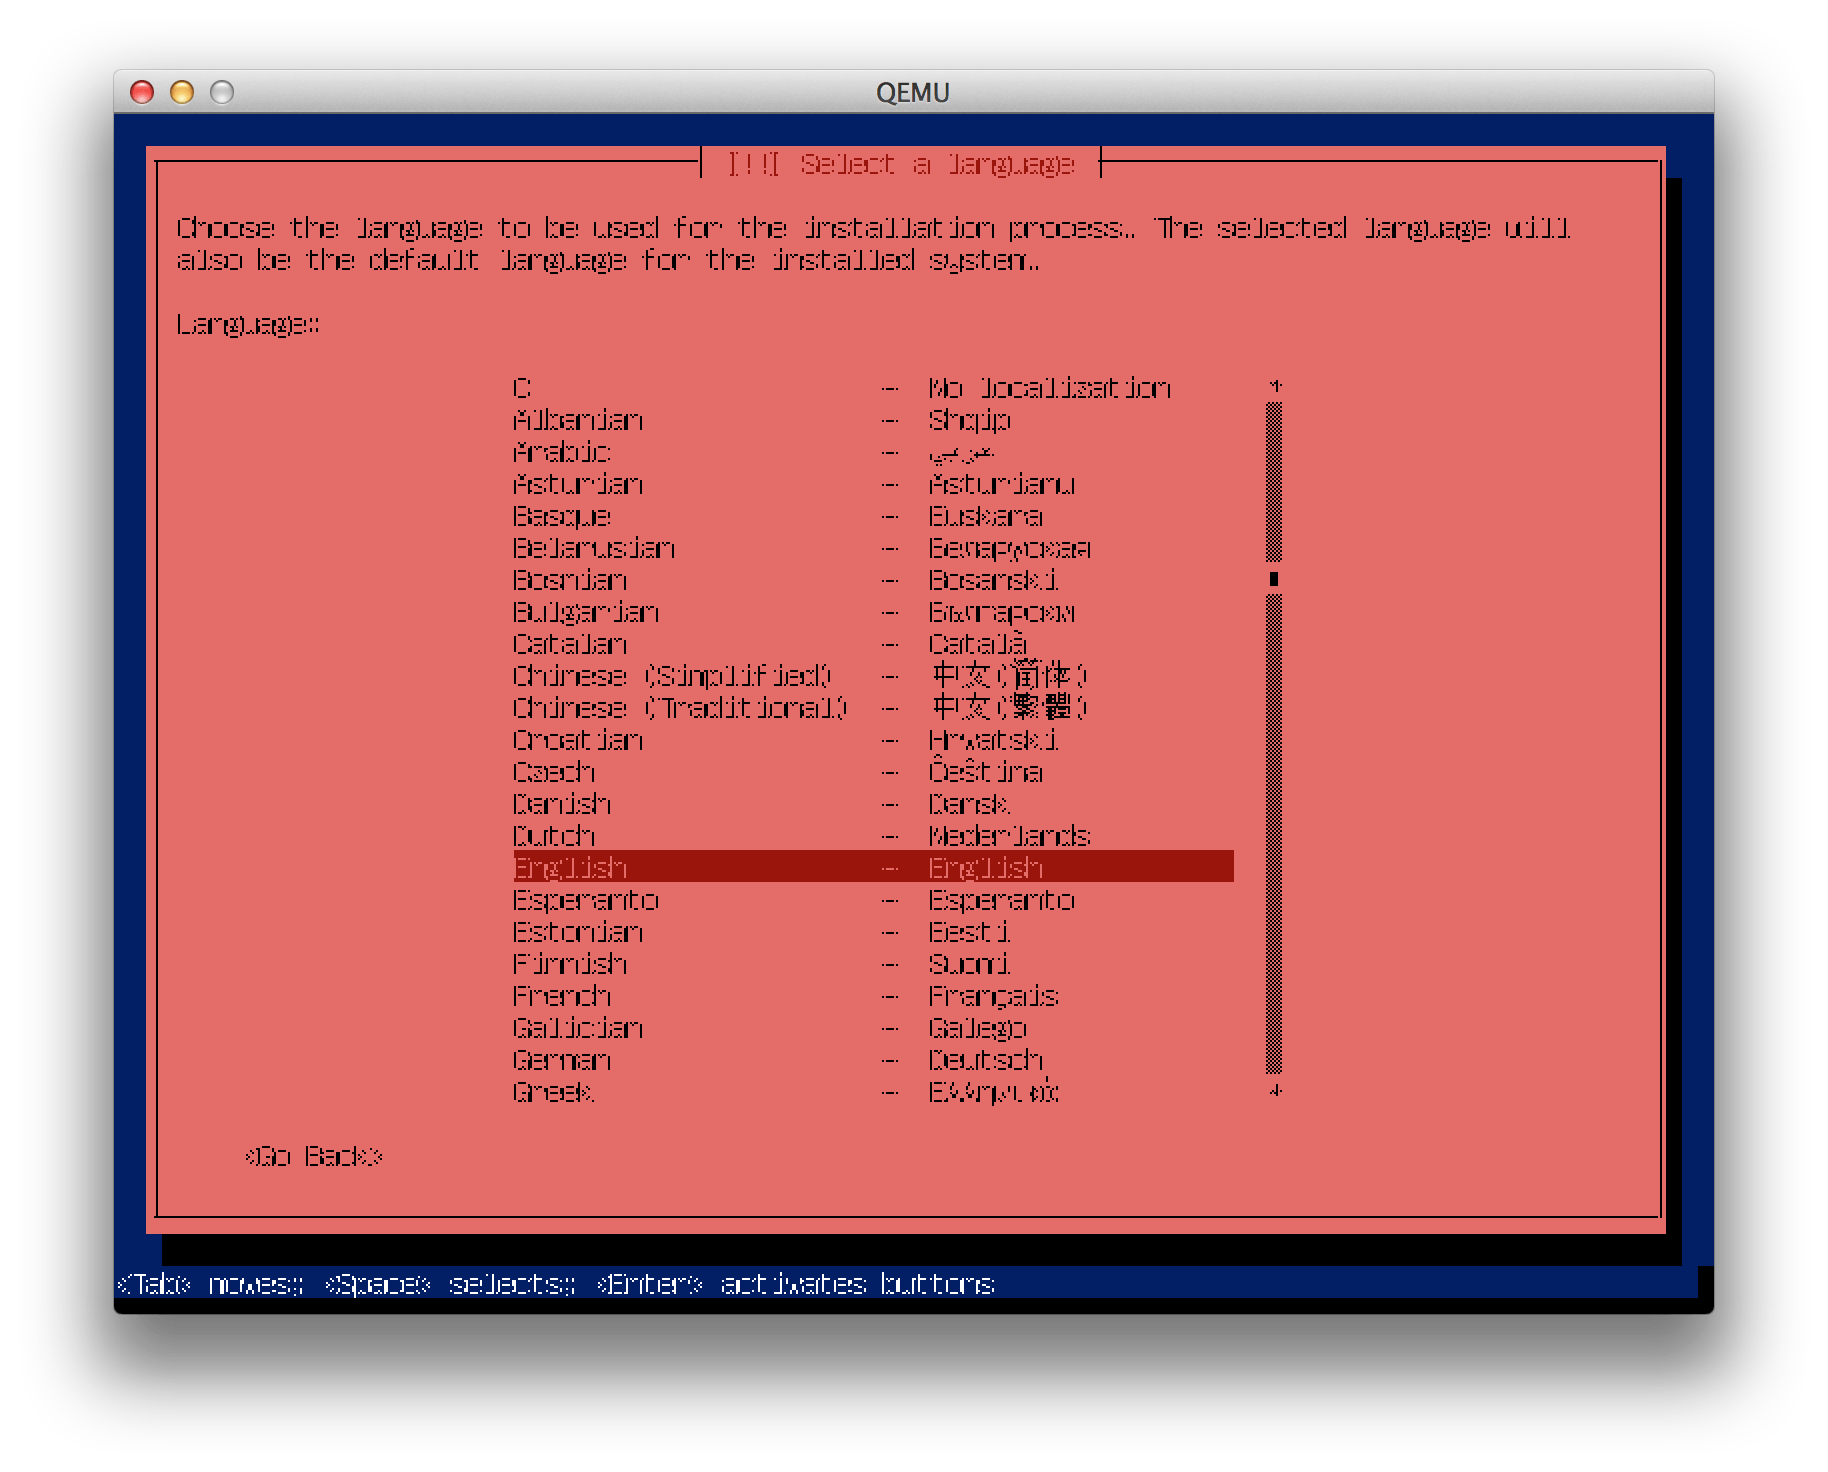The width and height of the screenshot is (1828, 1472).
Task: Select Esperanto from the list
Action: click(x=873, y=899)
